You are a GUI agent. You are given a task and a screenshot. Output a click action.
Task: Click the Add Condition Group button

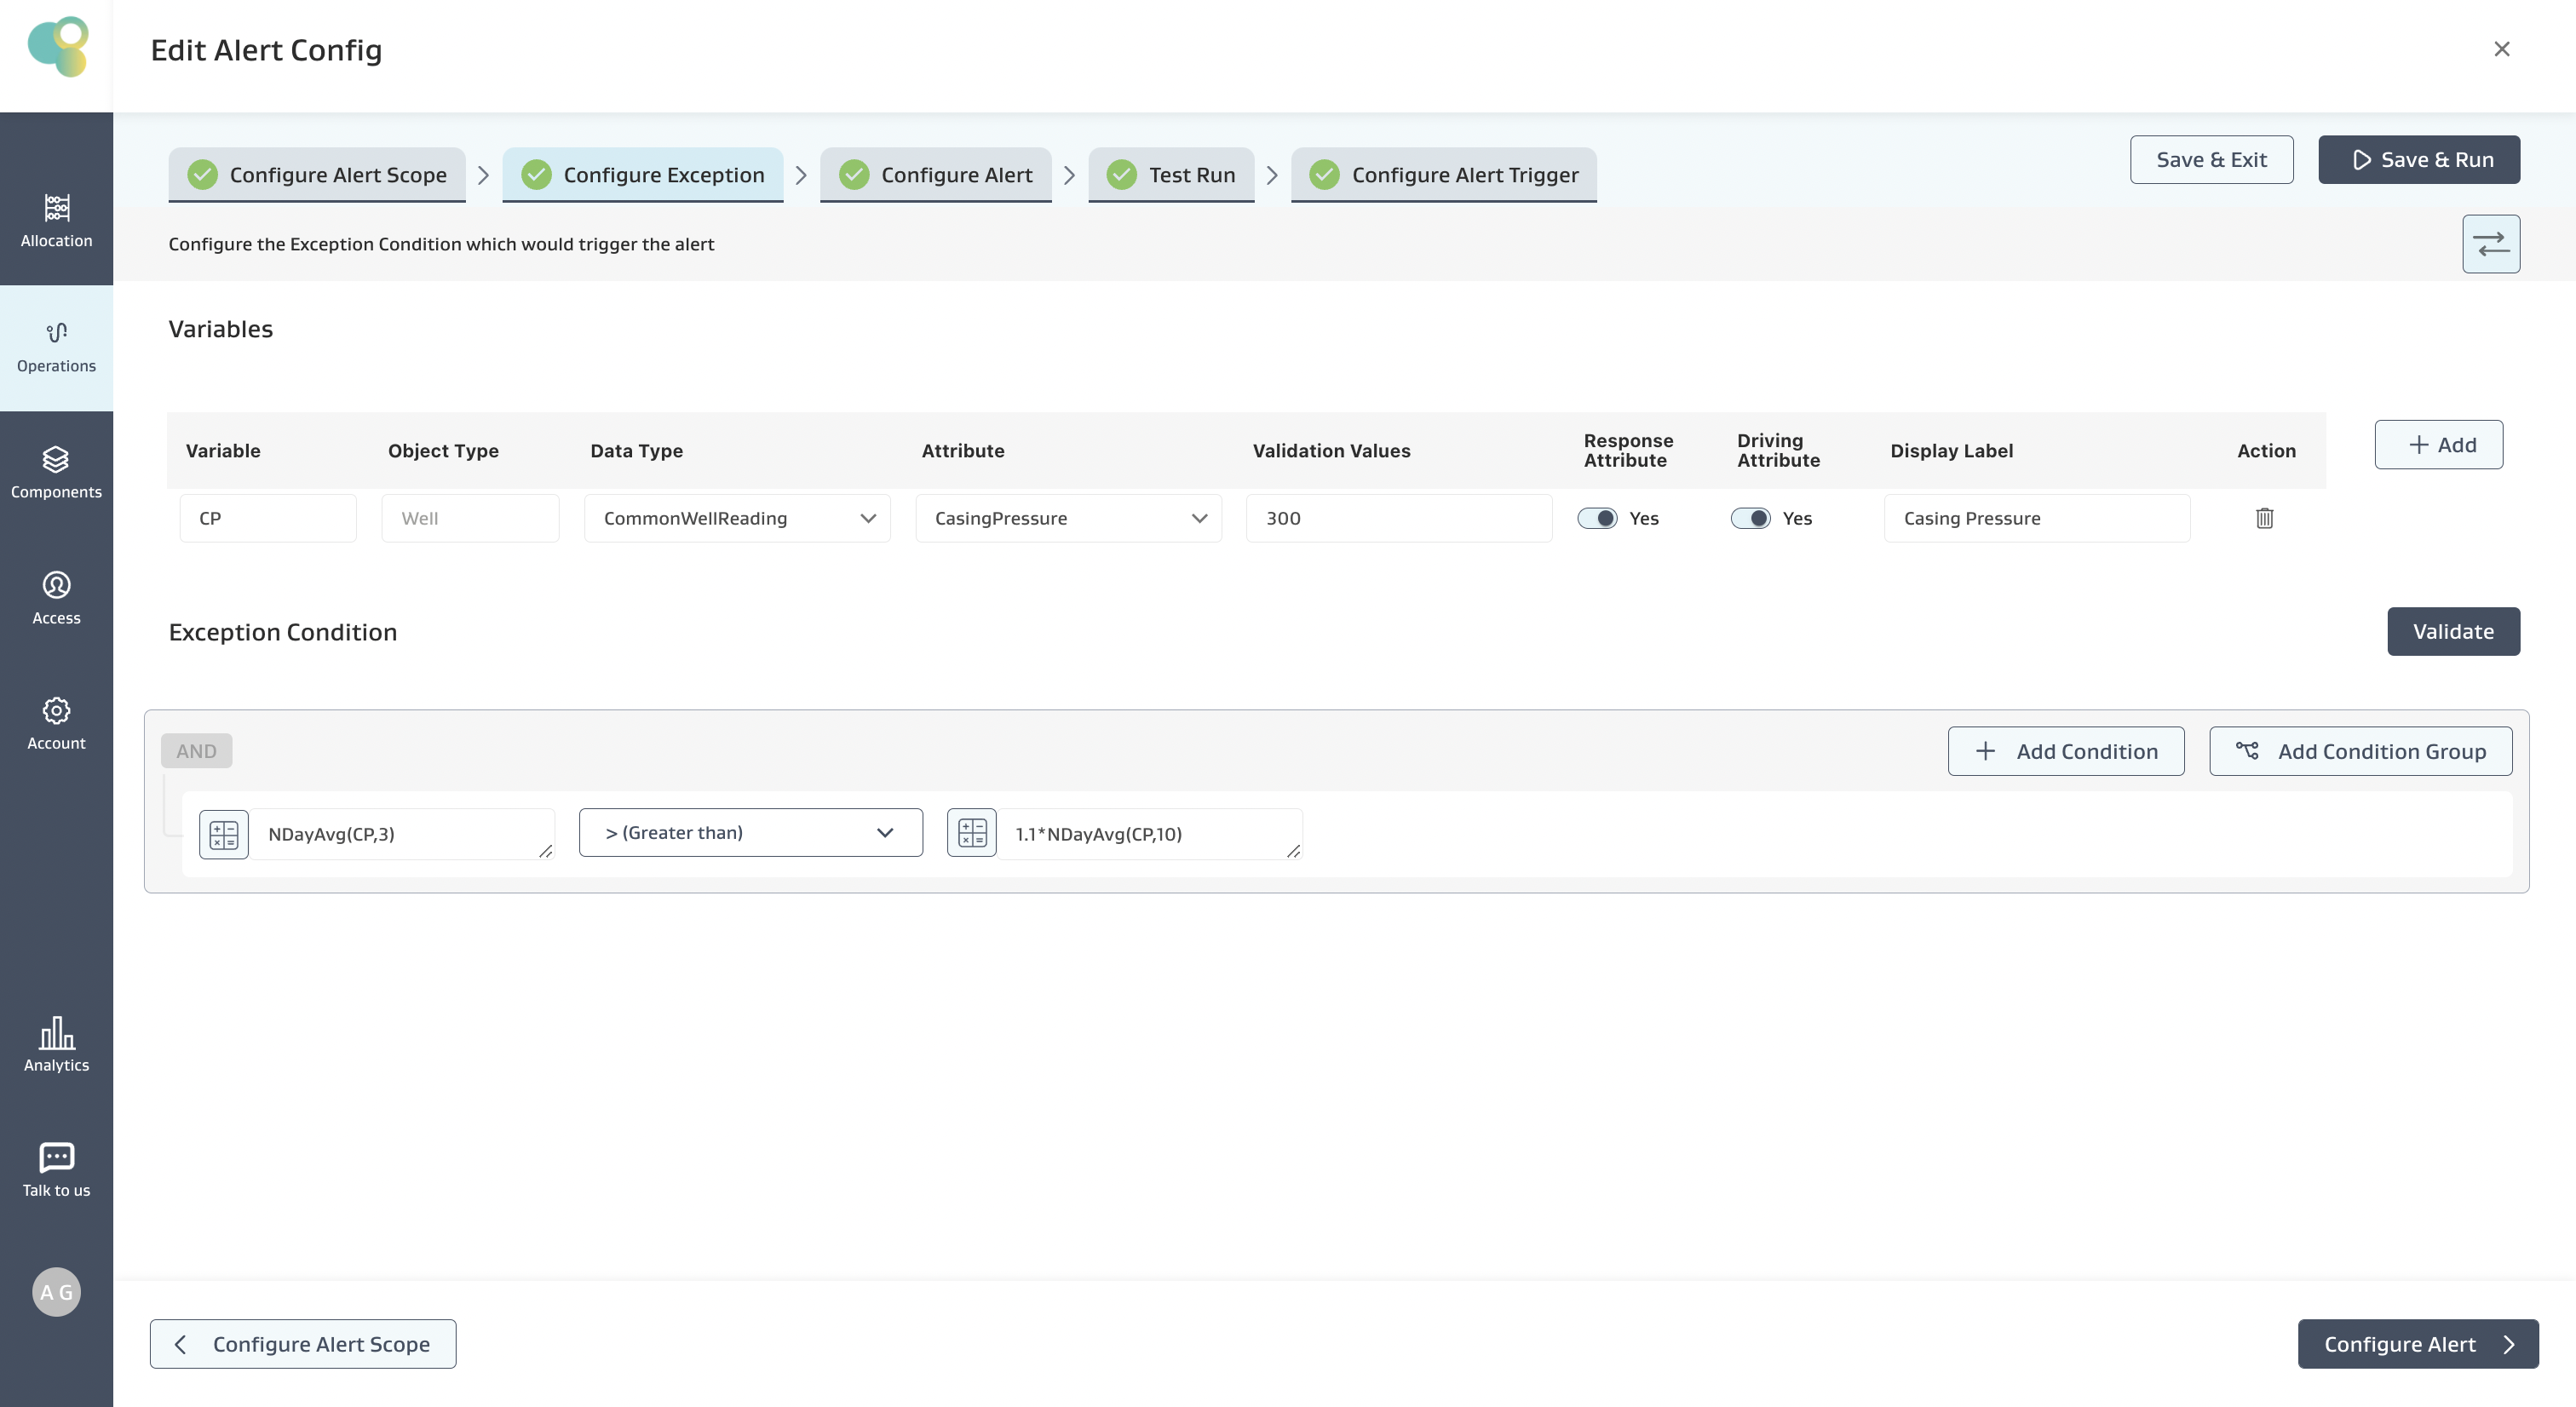tap(2360, 751)
